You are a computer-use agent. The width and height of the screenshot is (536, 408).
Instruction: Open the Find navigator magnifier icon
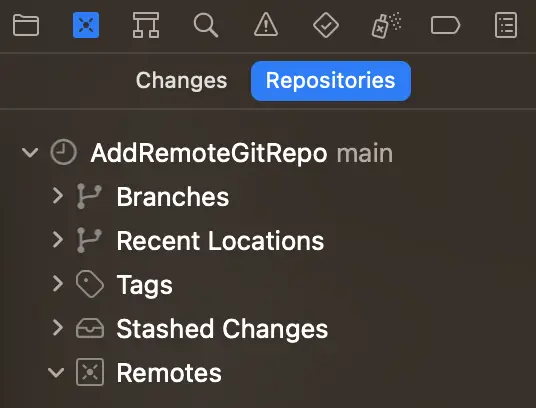click(206, 25)
